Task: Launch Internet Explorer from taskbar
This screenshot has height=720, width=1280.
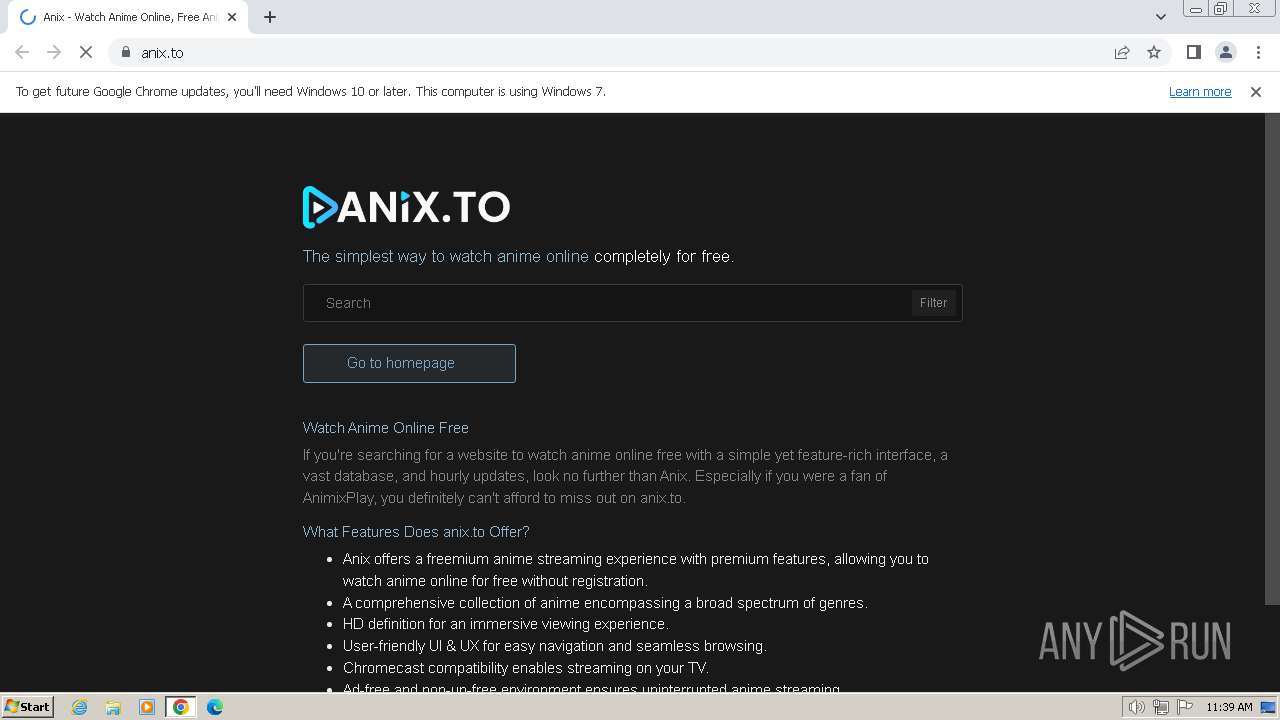Action: click(x=80, y=707)
